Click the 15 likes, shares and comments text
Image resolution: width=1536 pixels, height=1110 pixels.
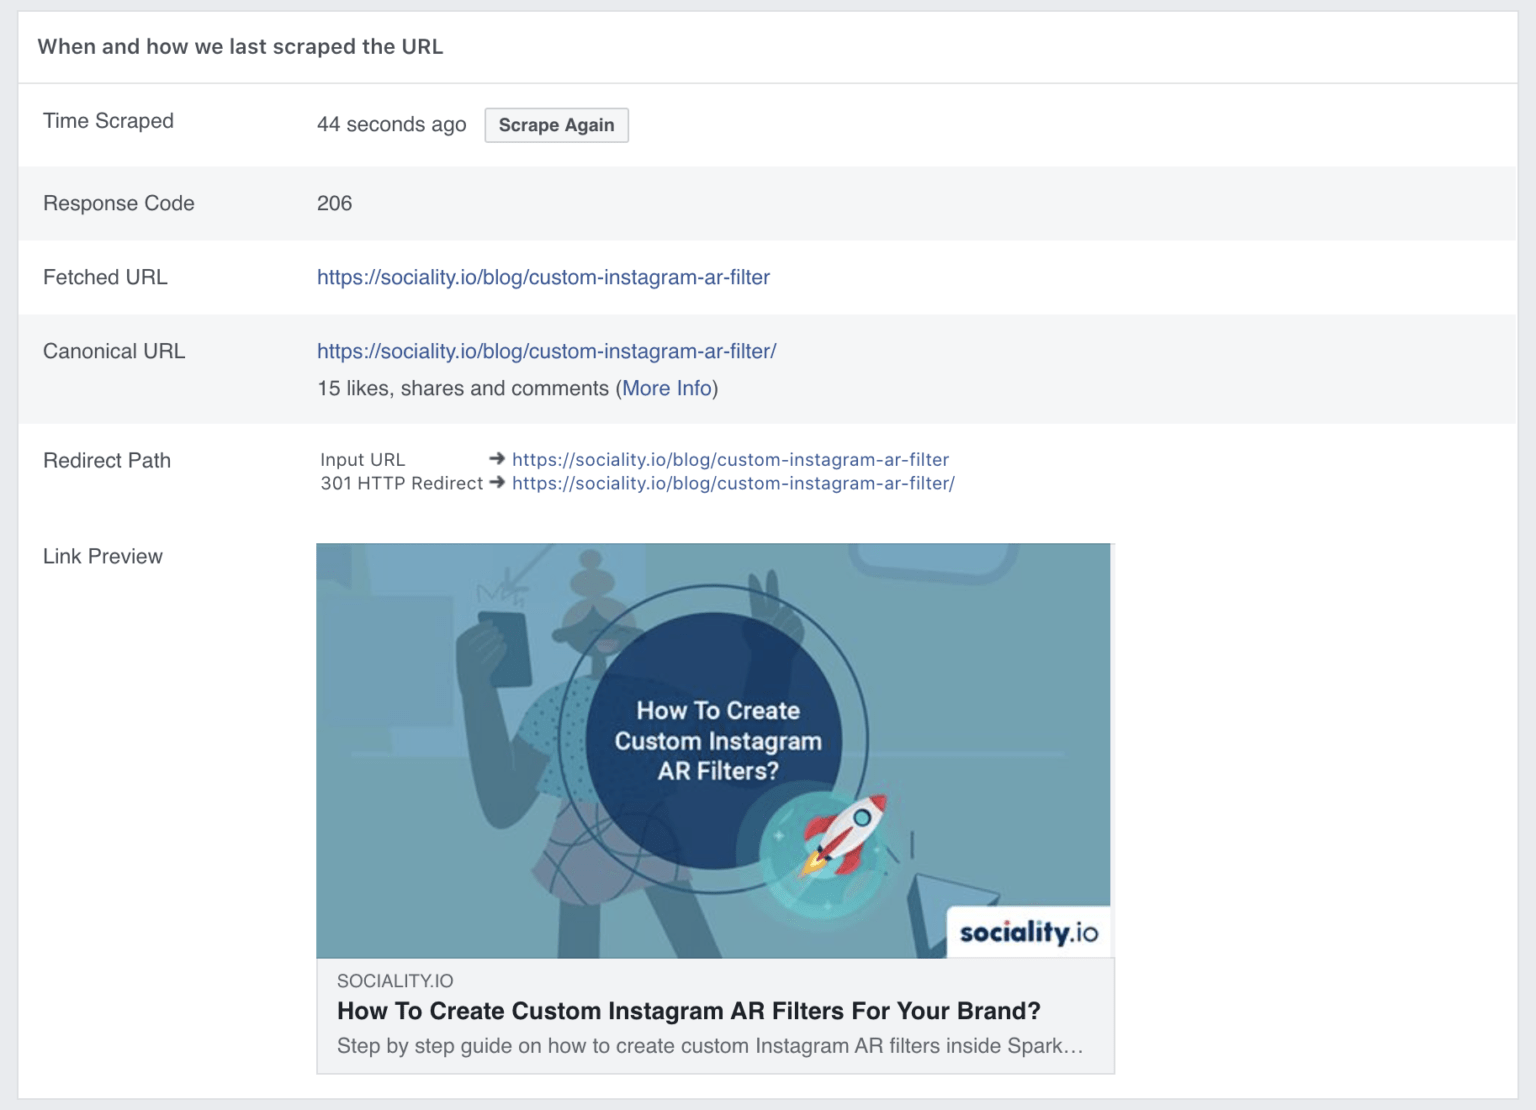pyautogui.click(x=465, y=388)
